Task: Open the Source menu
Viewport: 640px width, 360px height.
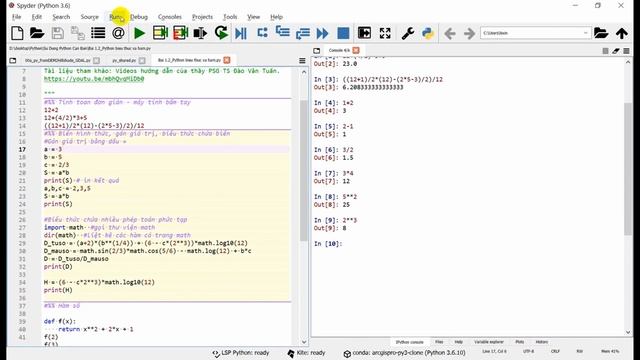Action: [89, 17]
